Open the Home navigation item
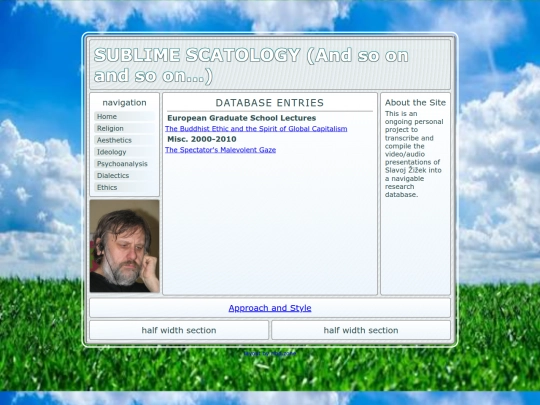Screen dimensions: 540x405 [124, 116]
